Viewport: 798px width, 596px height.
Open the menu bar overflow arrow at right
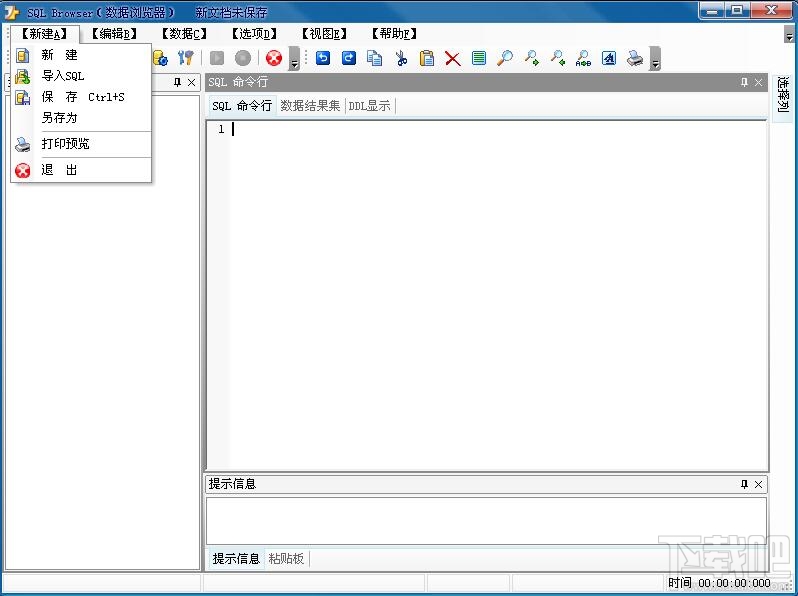pyautogui.click(x=789, y=34)
